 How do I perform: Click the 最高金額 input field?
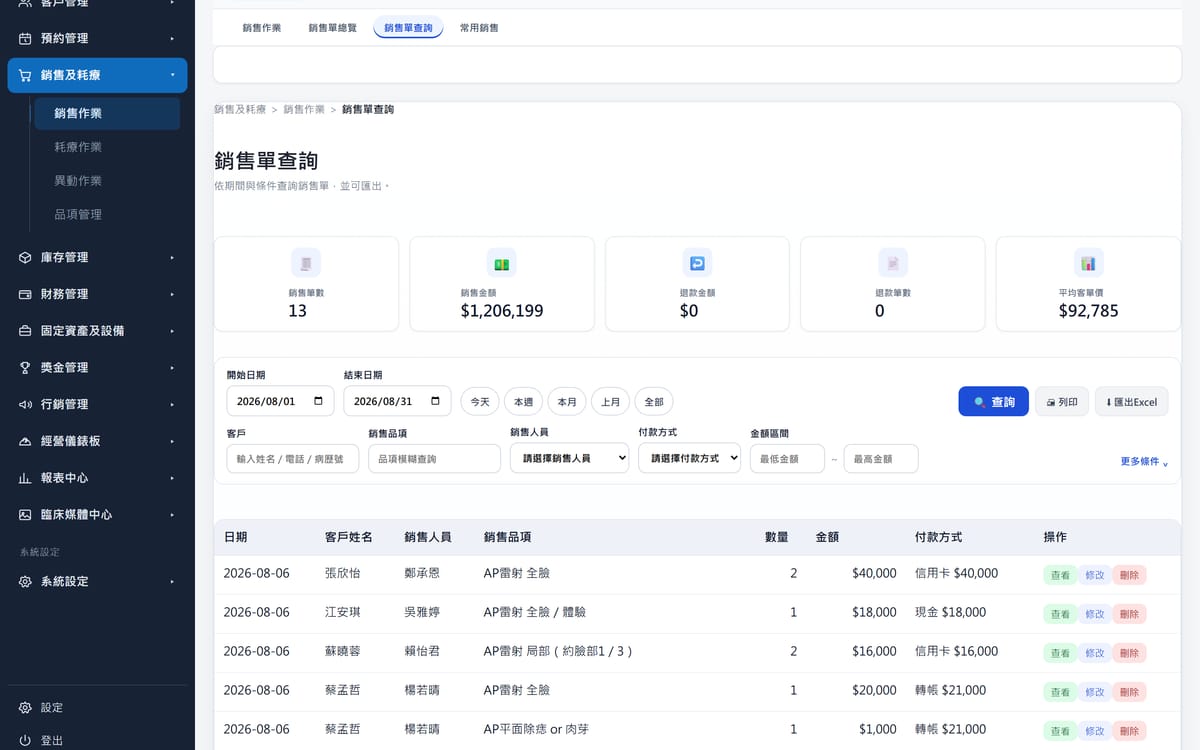coord(881,459)
